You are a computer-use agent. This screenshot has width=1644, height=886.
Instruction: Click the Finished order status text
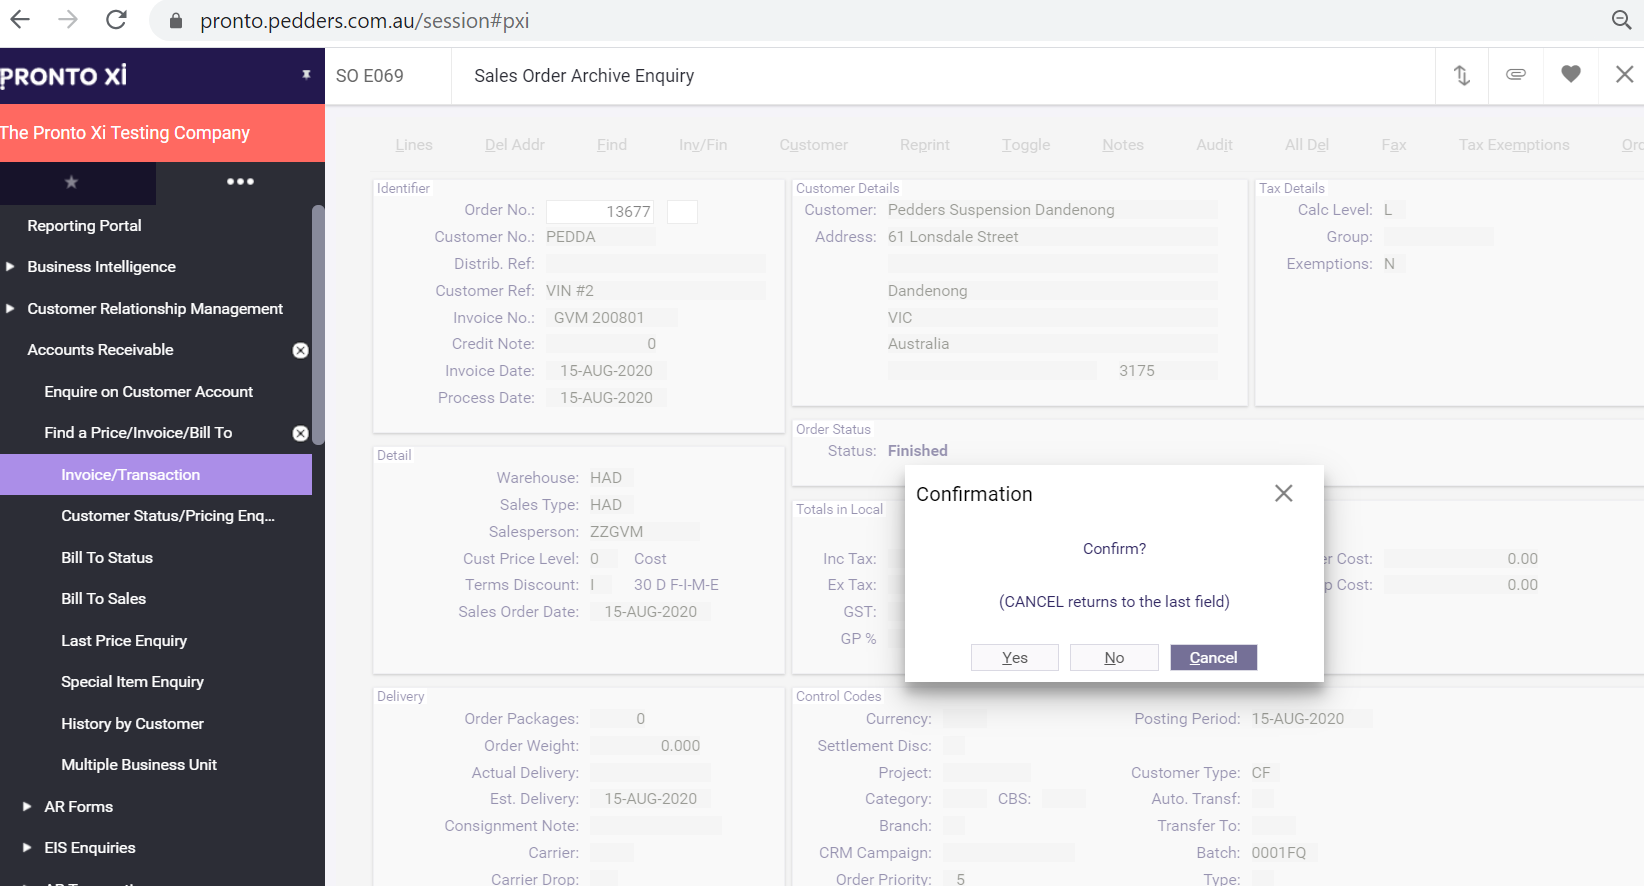(918, 451)
